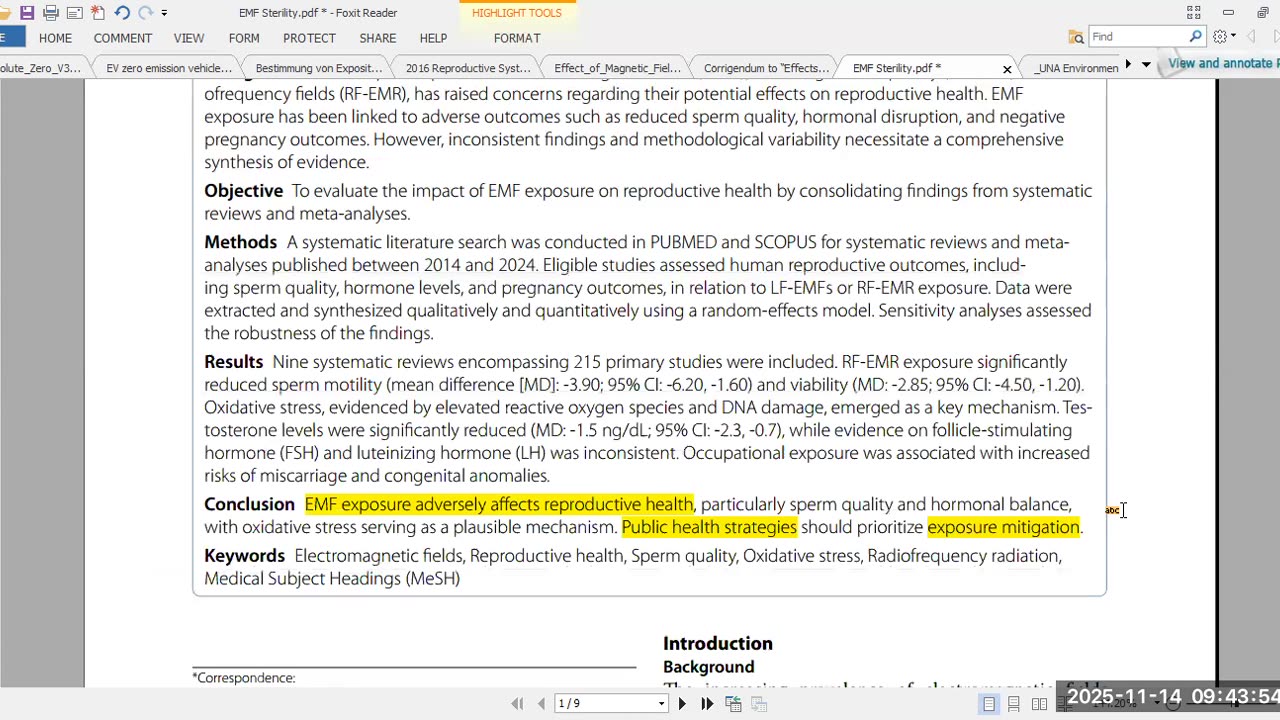
Task: Open the COMMENT ribbon tab
Action: pyautogui.click(x=123, y=38)
